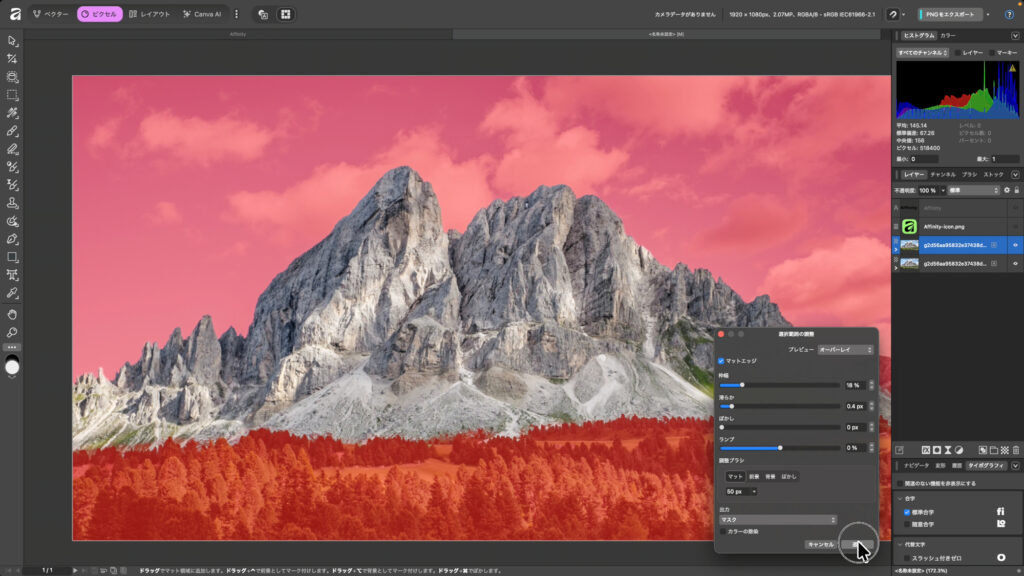Enable the カラーの除染 checkbox
Image resolution: width=1024 pixels, height=576 pixels.
723,531
